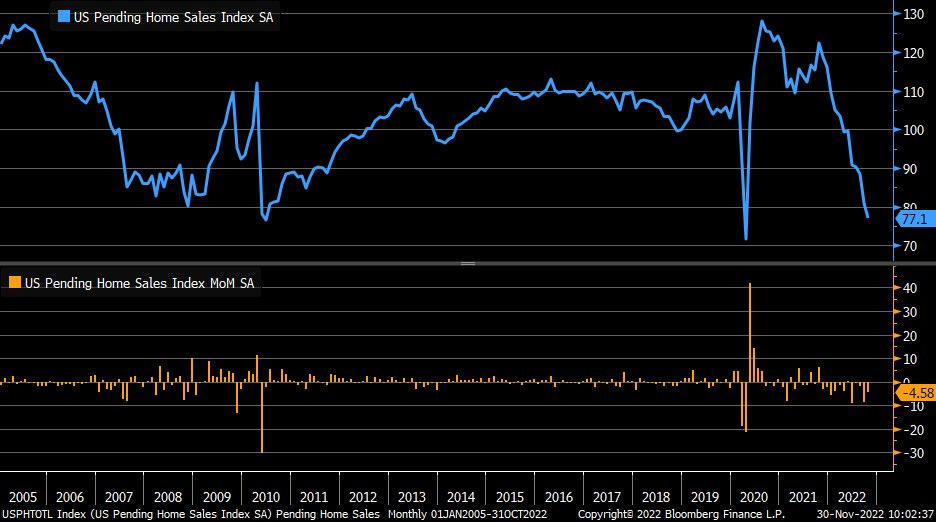Screen dimensions: 936x522
Task: Click the orange MoM SA legend swatch
Action: pyautogui.click(x=15, y=283)
